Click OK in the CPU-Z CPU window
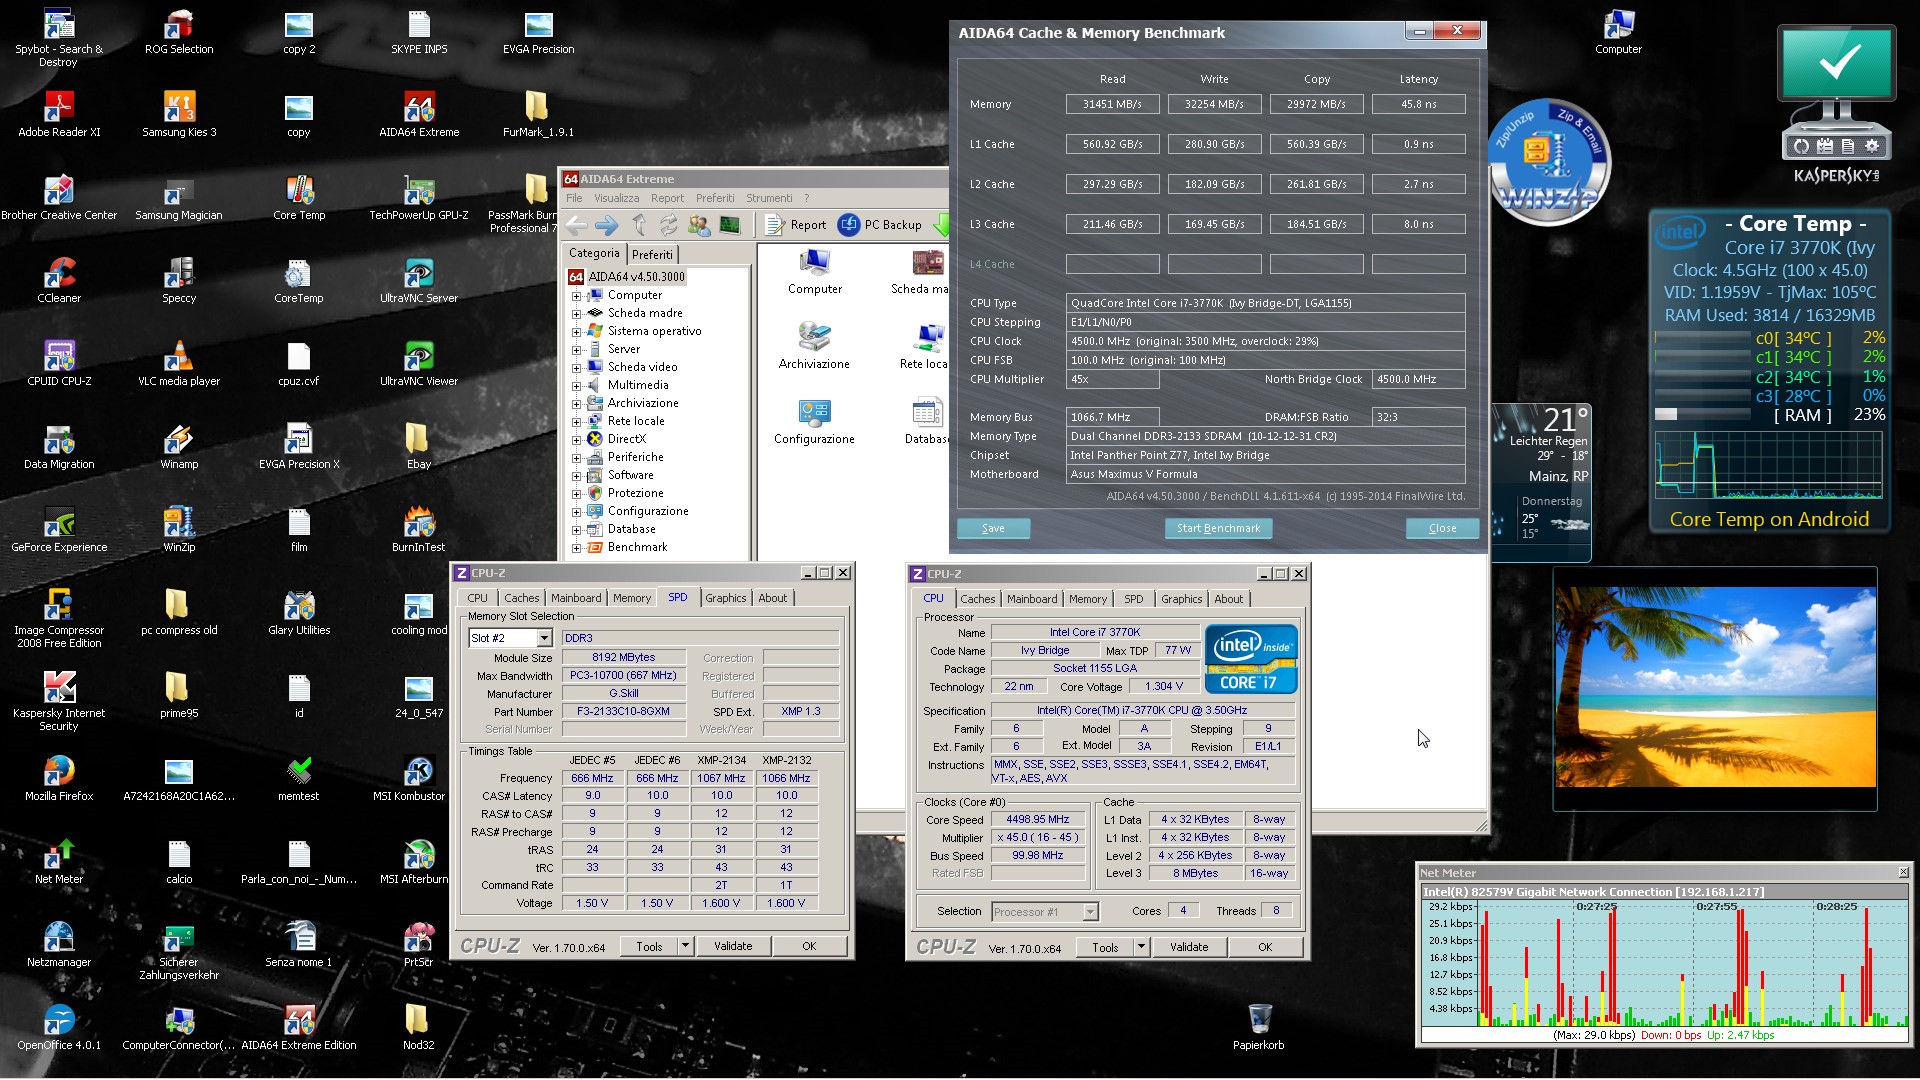Screen dimensions: 1920x1080 click(1265, 947)
